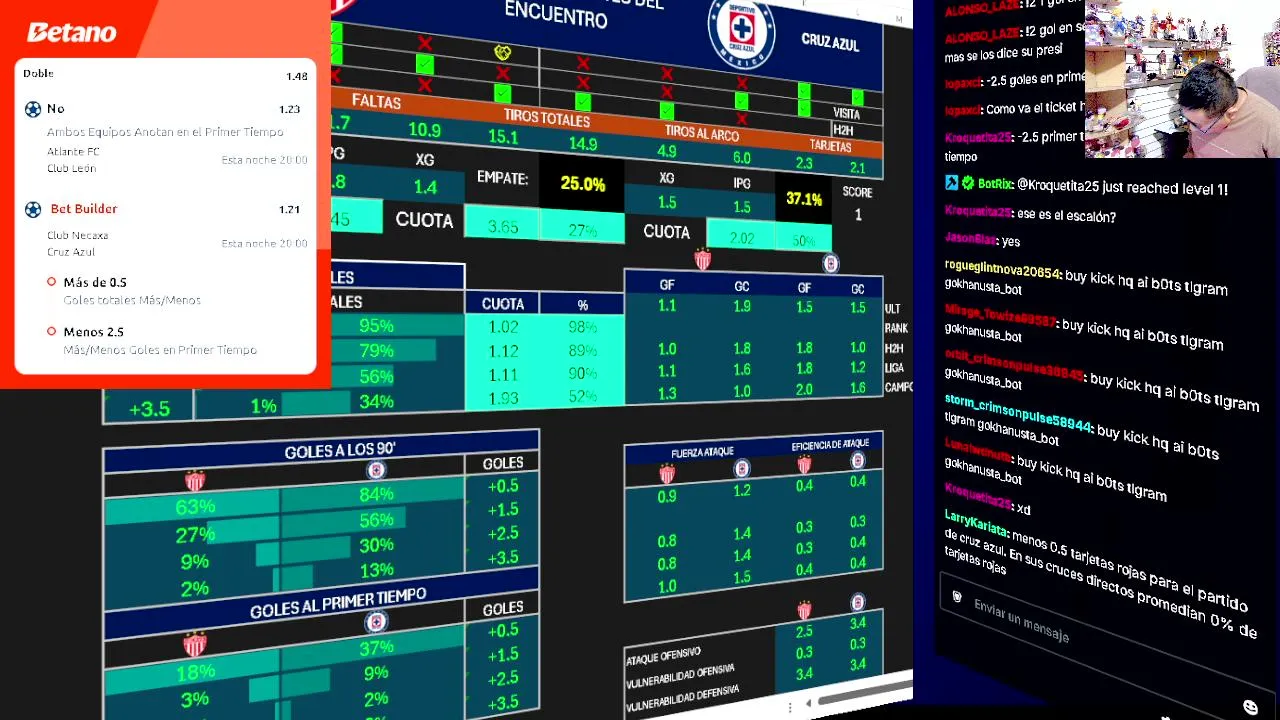Click the Necaxa crest under Fuerza Ataque
Screen dimensions: 1280x720
[x=667, y=474]
